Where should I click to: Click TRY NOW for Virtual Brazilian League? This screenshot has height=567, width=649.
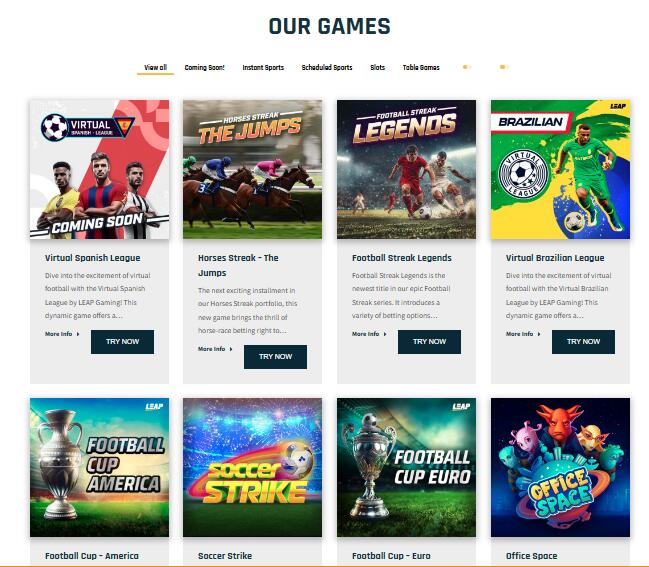(x=583, y=341)
